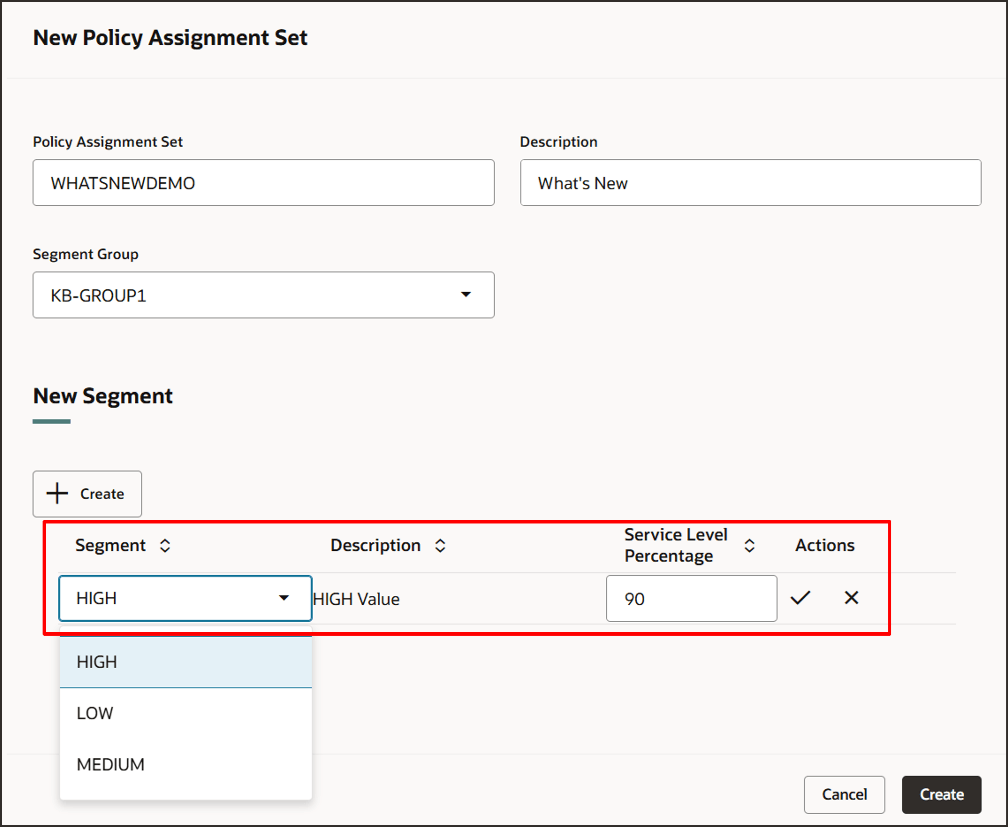1008x827 pixels.
Task: Click Create to save the assignment set
Action: coord(941,794)
